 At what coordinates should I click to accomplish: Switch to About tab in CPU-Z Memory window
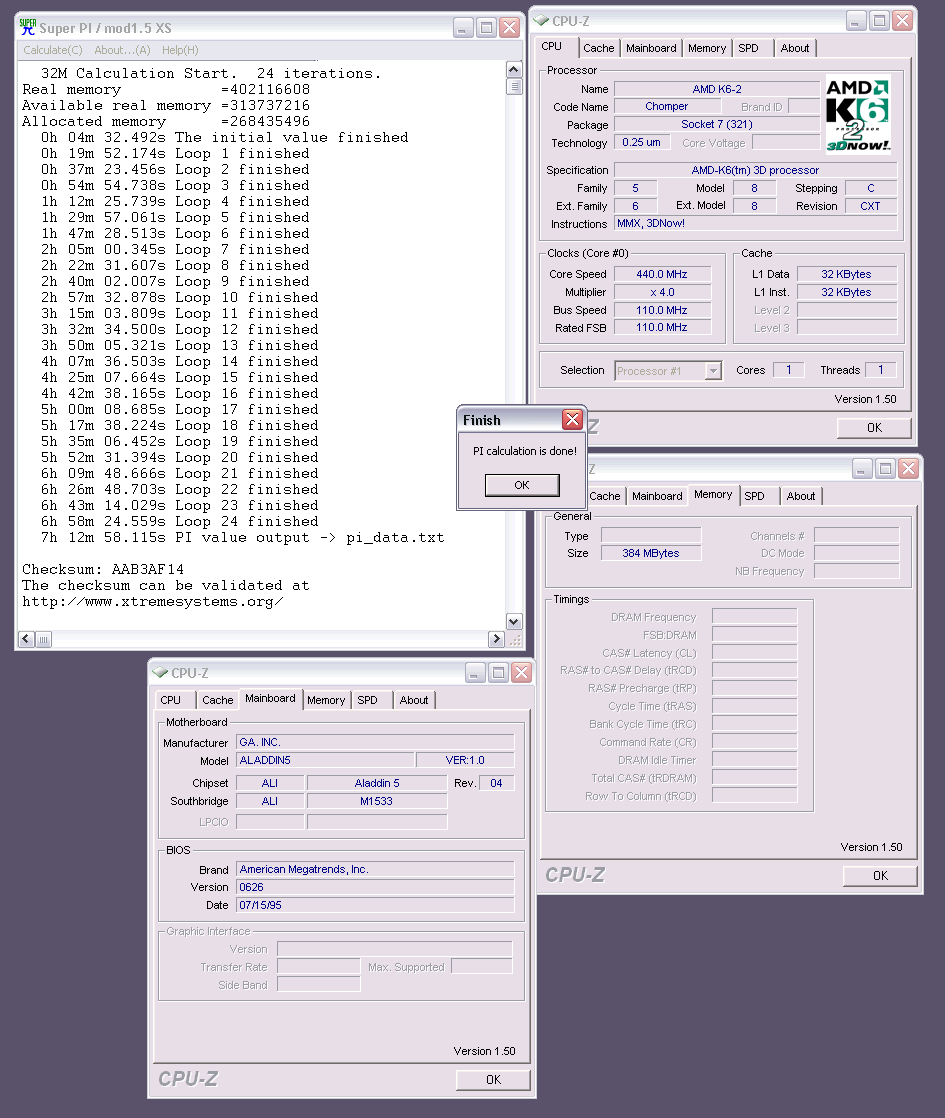pos(800,496)
